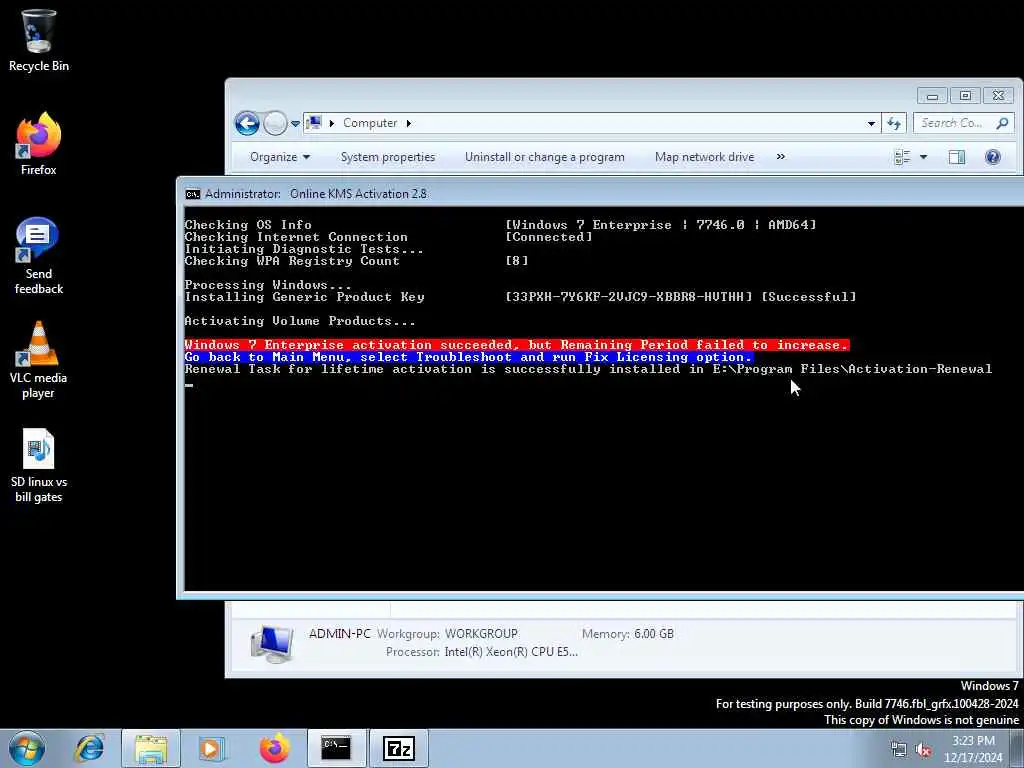Open Explorer help button
The image size is (1024, 768).
pos(993,157)
